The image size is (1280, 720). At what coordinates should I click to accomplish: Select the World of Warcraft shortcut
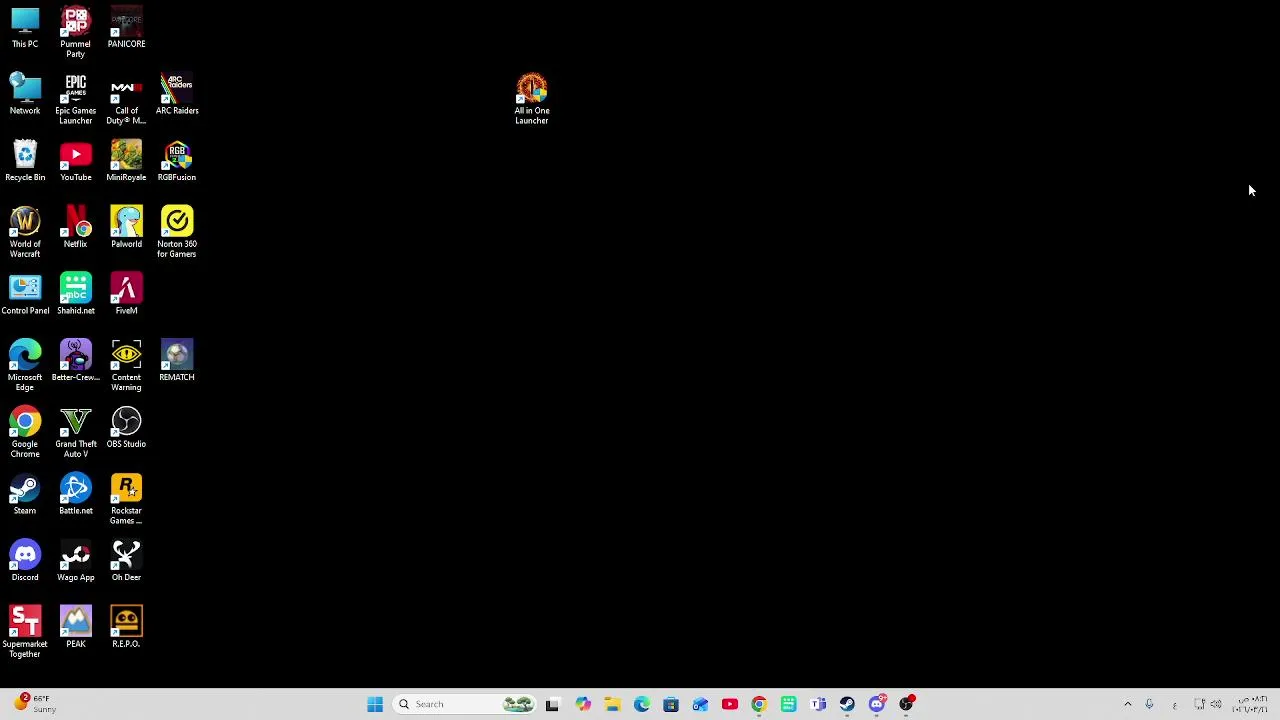pyautogui.click(x=25, y=232)
